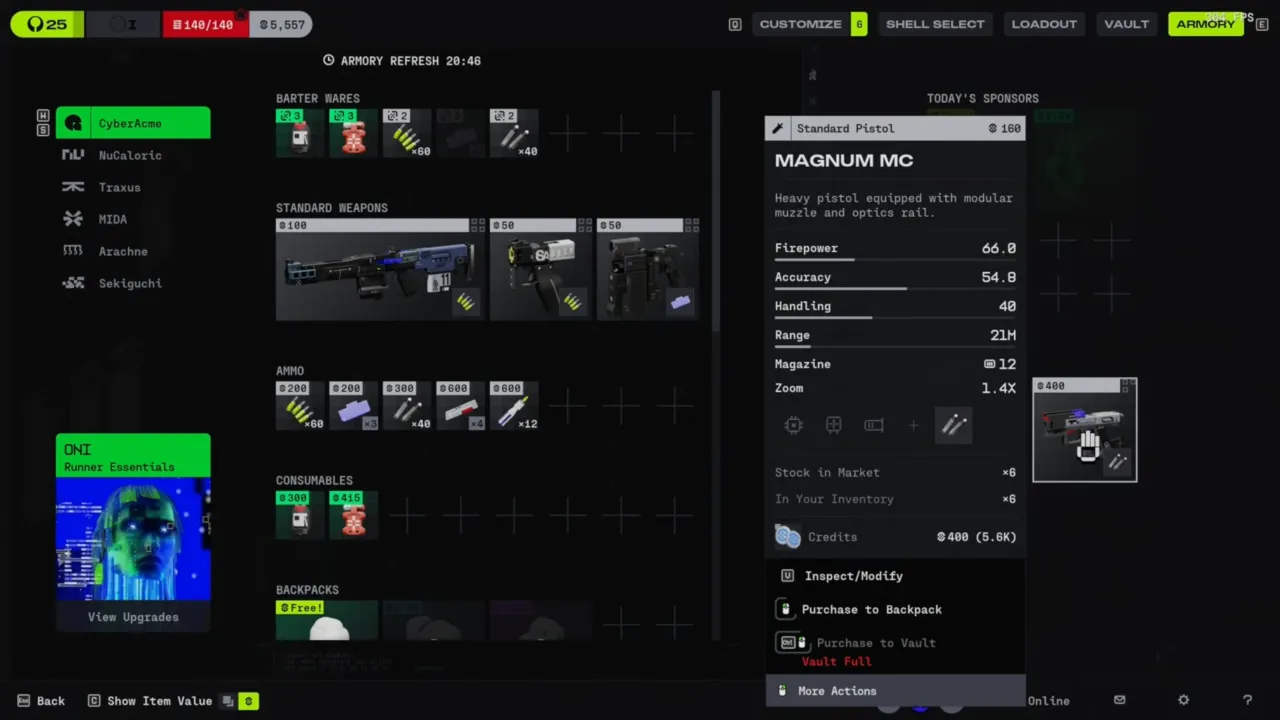Viewport: 1280px width, 720px height.
Task: Select the Free backpack item
Action: (x=327, y=621)
